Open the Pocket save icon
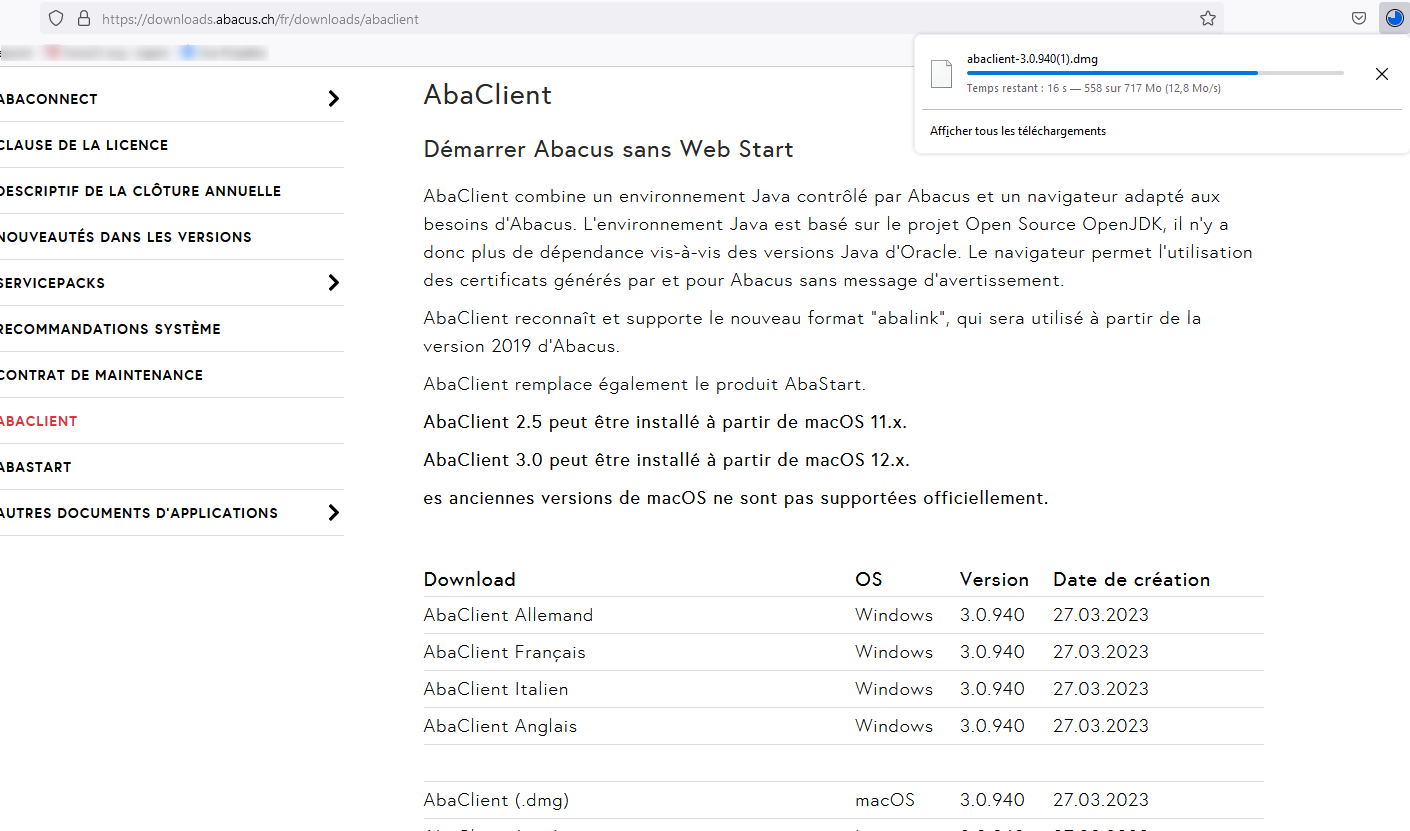This screenshot has height=831, width=1410. [x=1359, y=18]
